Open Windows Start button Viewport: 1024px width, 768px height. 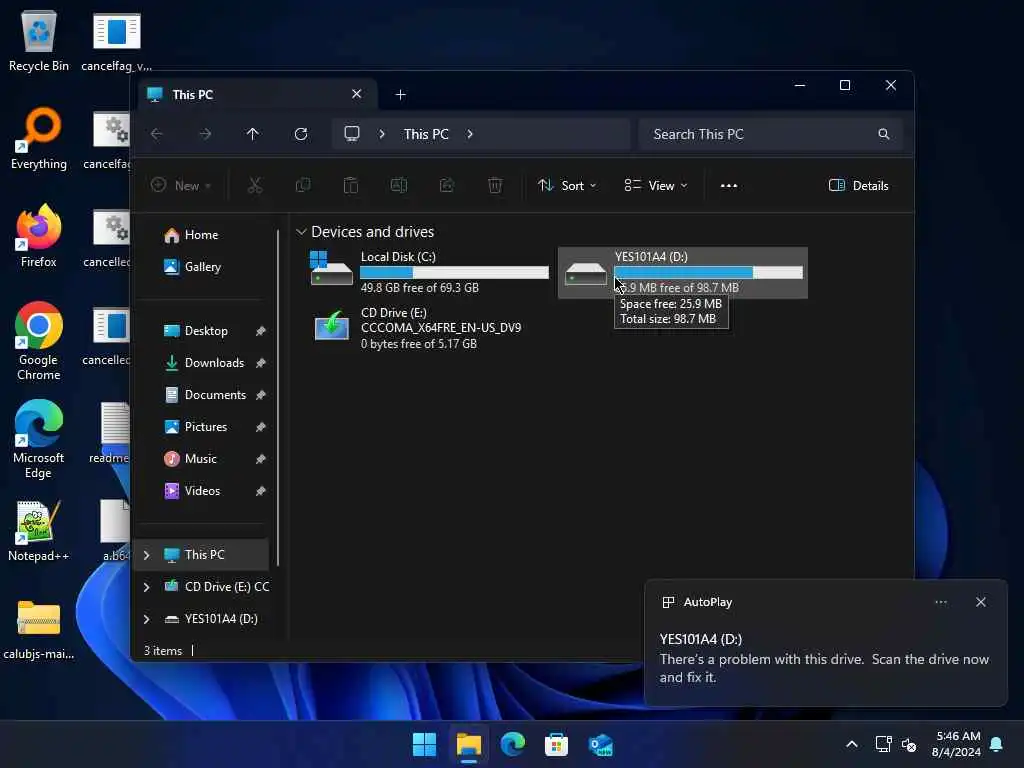[x=424, y=744]
